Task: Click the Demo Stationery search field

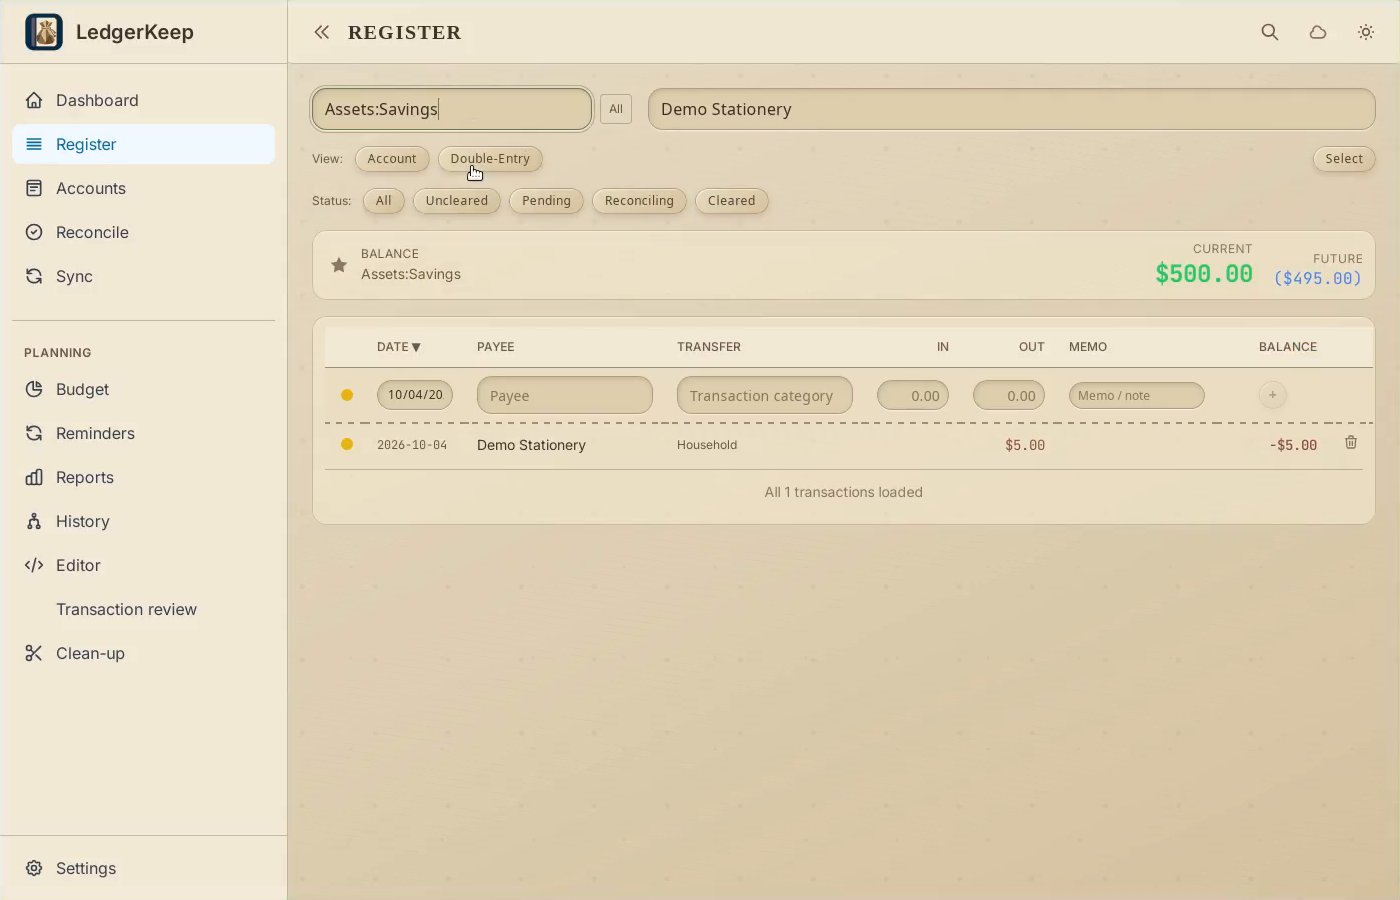Action: tap(1012, 109)
